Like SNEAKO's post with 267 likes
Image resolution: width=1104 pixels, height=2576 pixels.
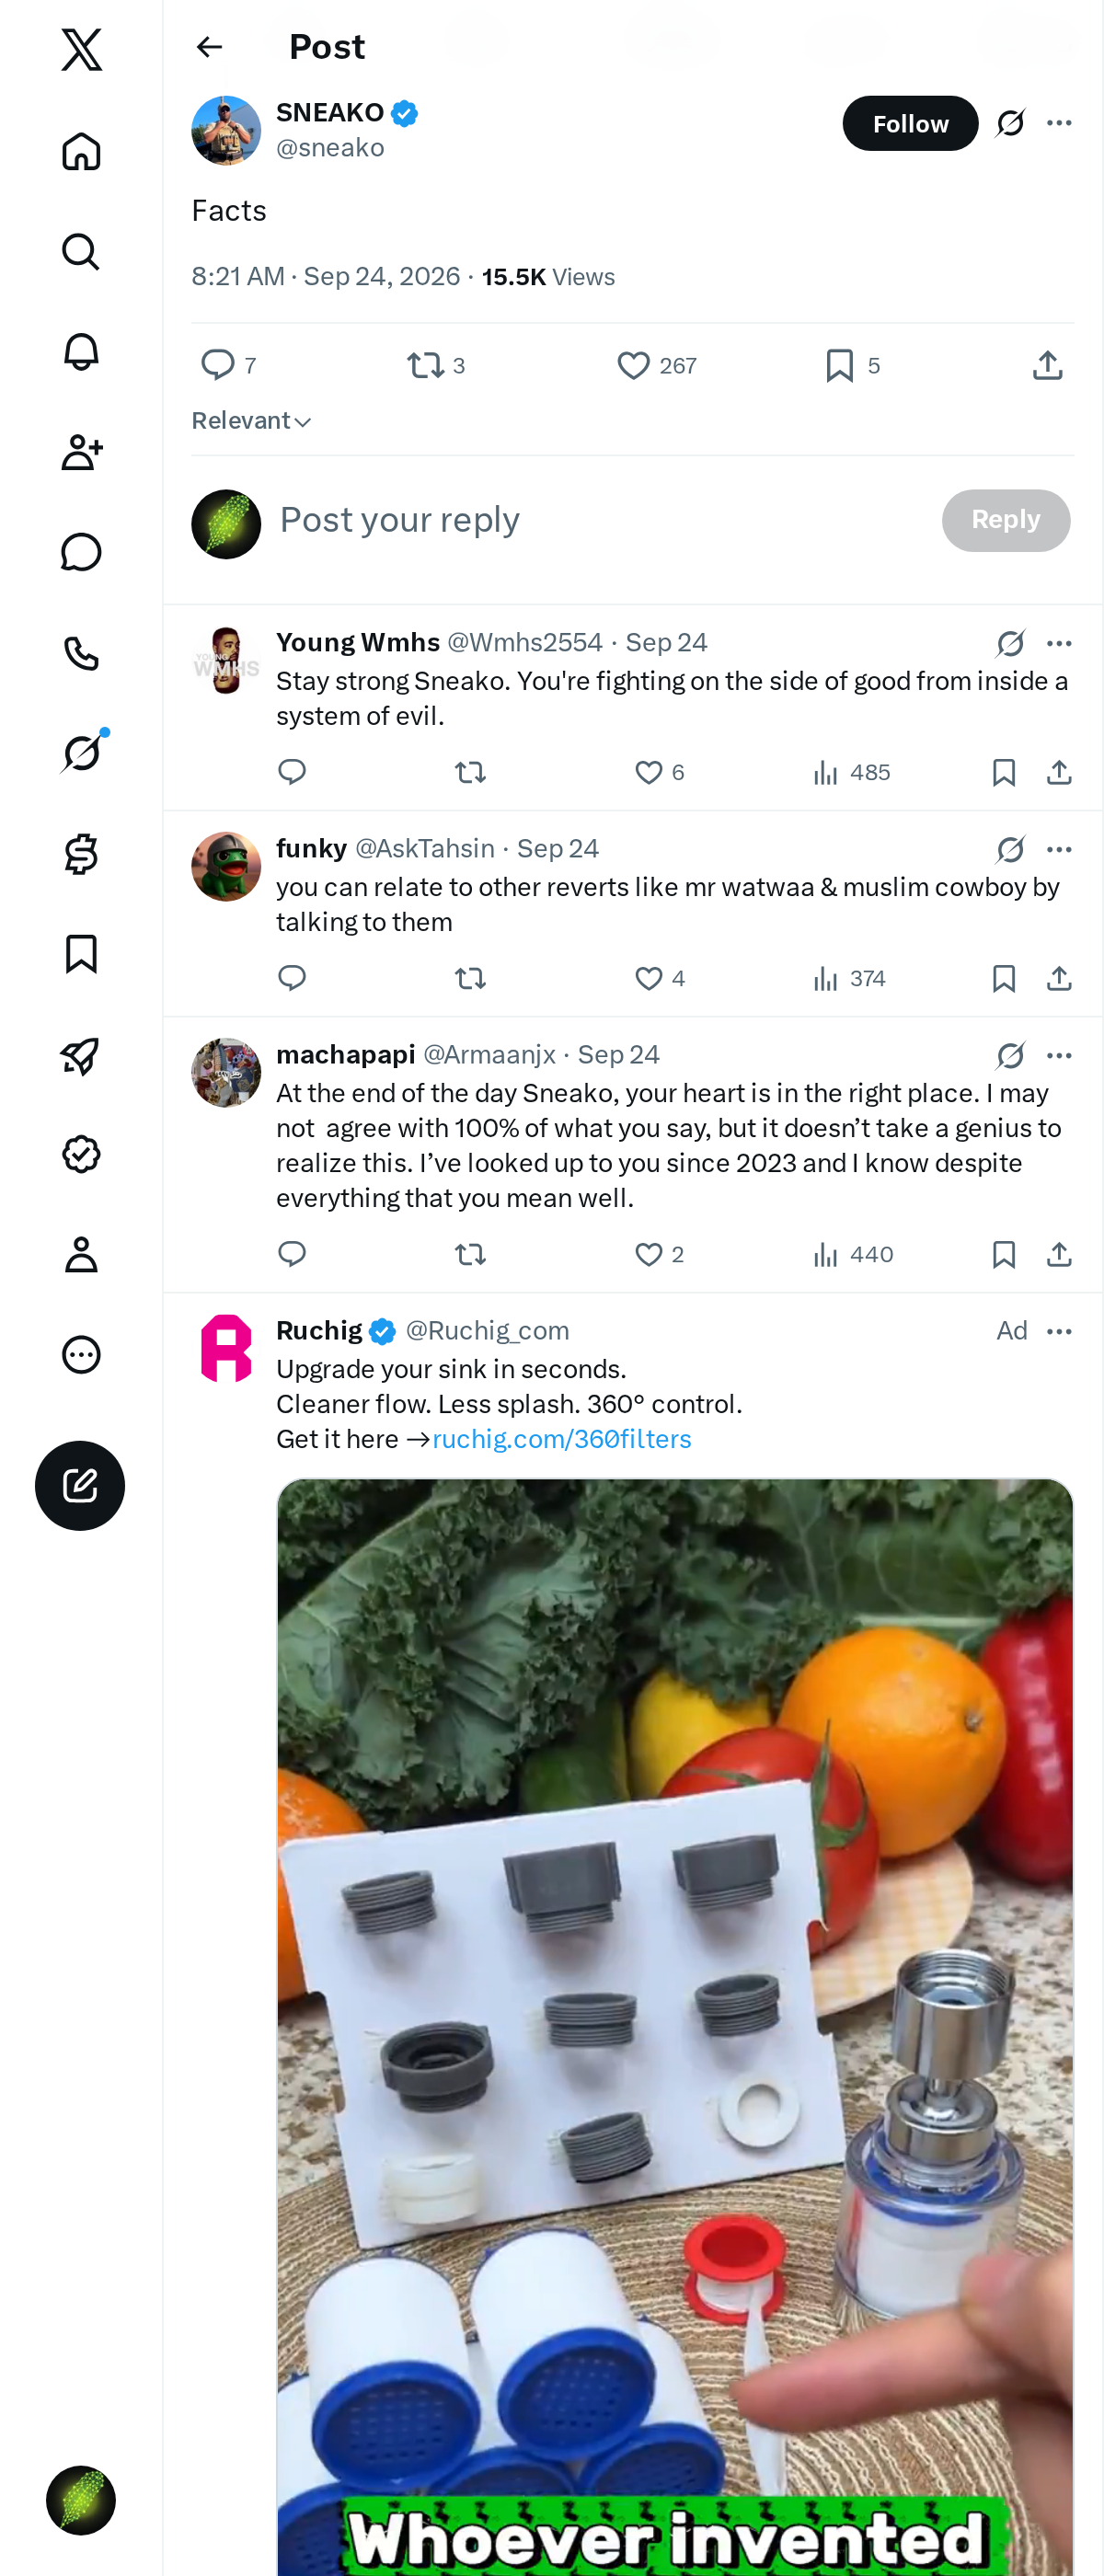pyautogui.click(x=656, y=366)
